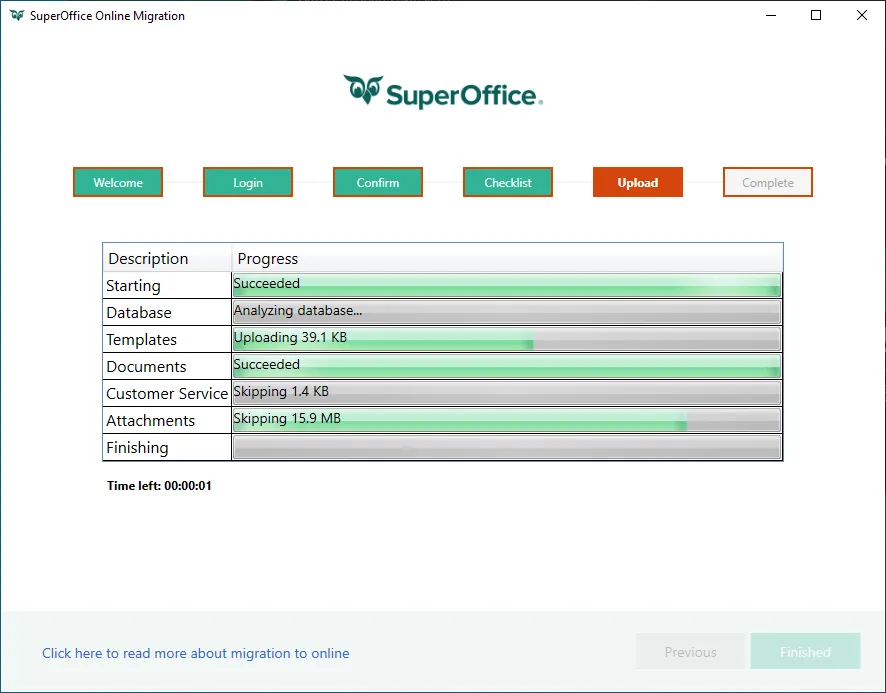This screenshot has height=693, width=886.
Task: Maximize the migration window
Action: 816,16
